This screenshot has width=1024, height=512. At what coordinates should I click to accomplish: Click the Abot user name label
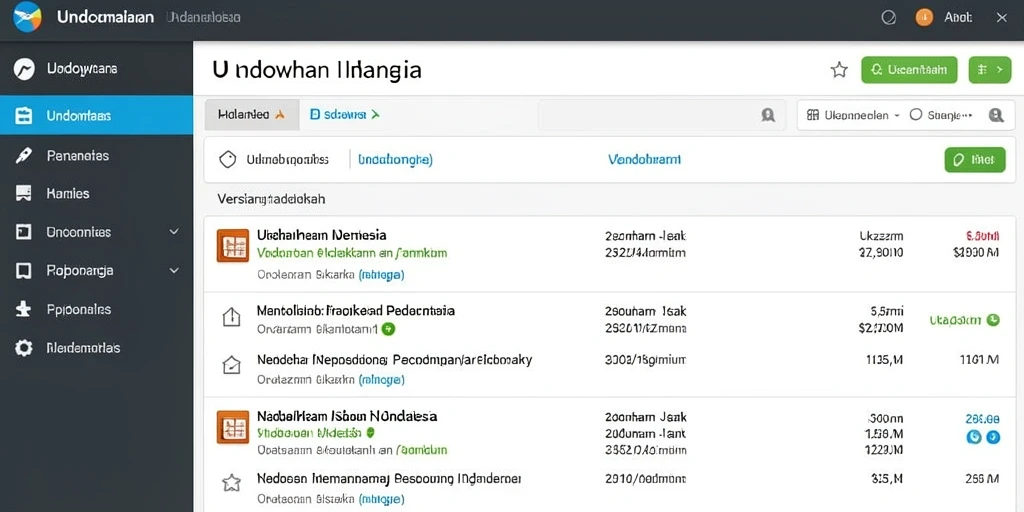[x=958, y=18]
